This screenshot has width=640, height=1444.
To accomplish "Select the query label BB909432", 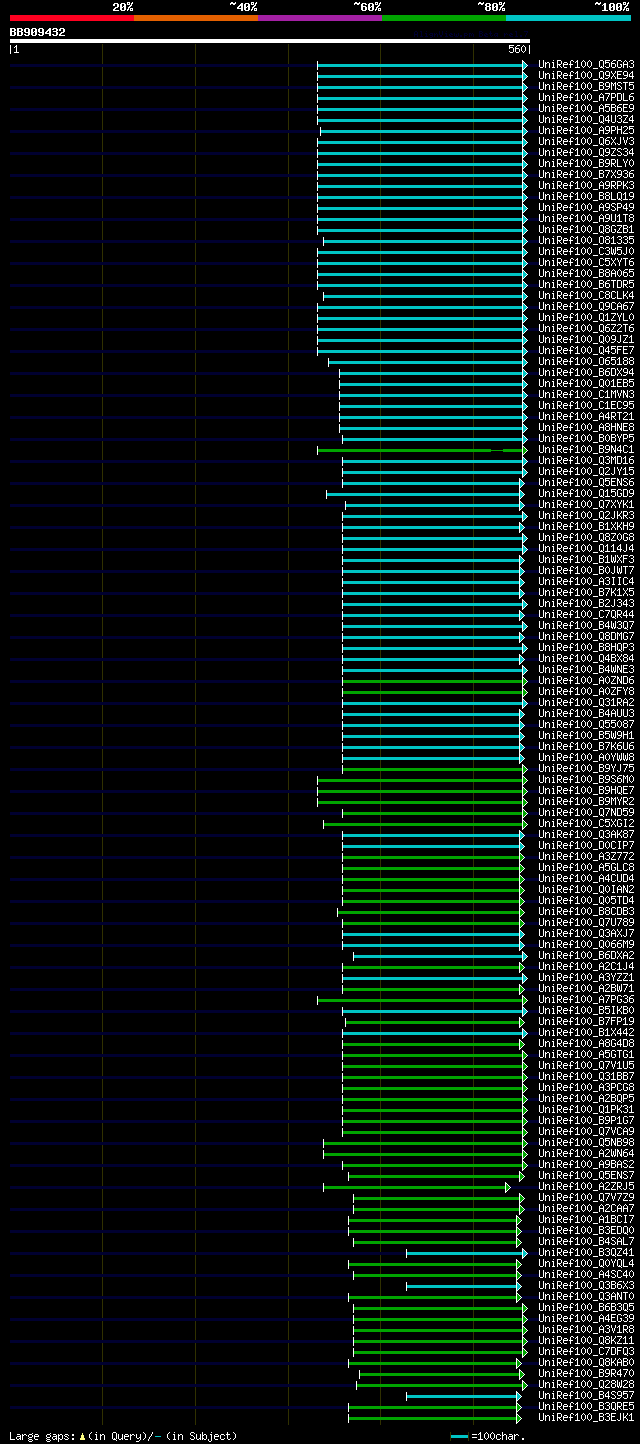I will [38, 32].
